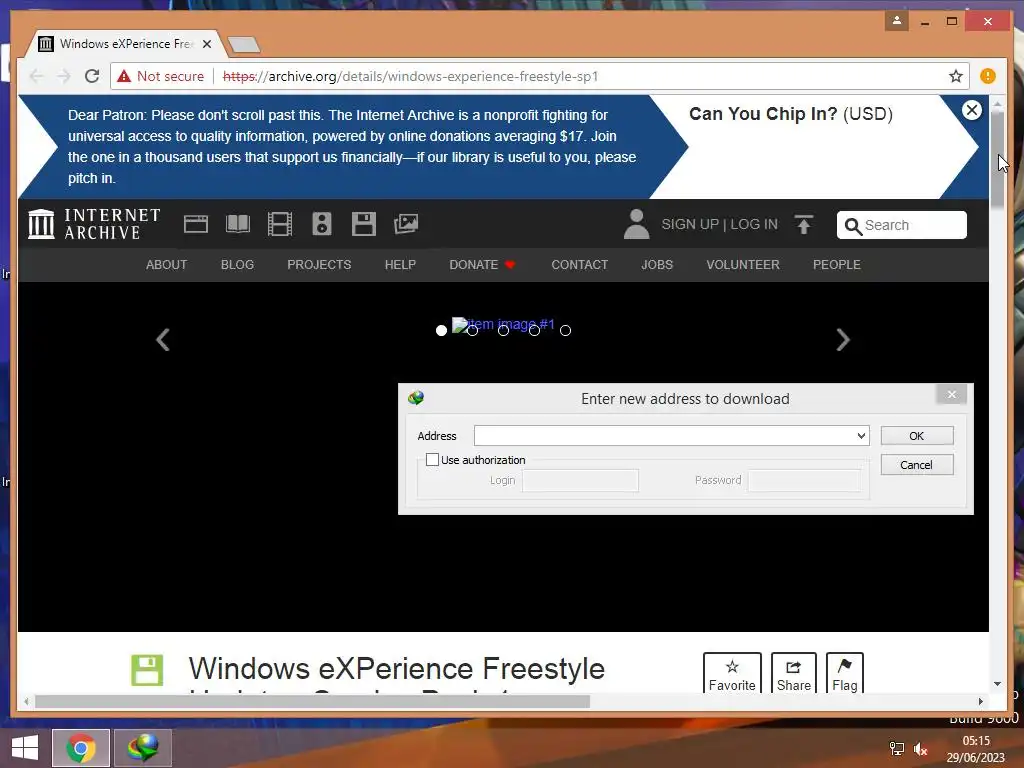1024x768 pixels.
Task: Click the Share button
Action: (x=793, y=673)
